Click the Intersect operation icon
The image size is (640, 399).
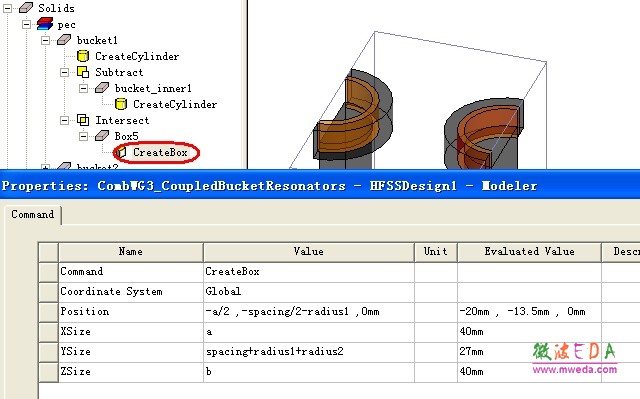click(x=83, y=120)
